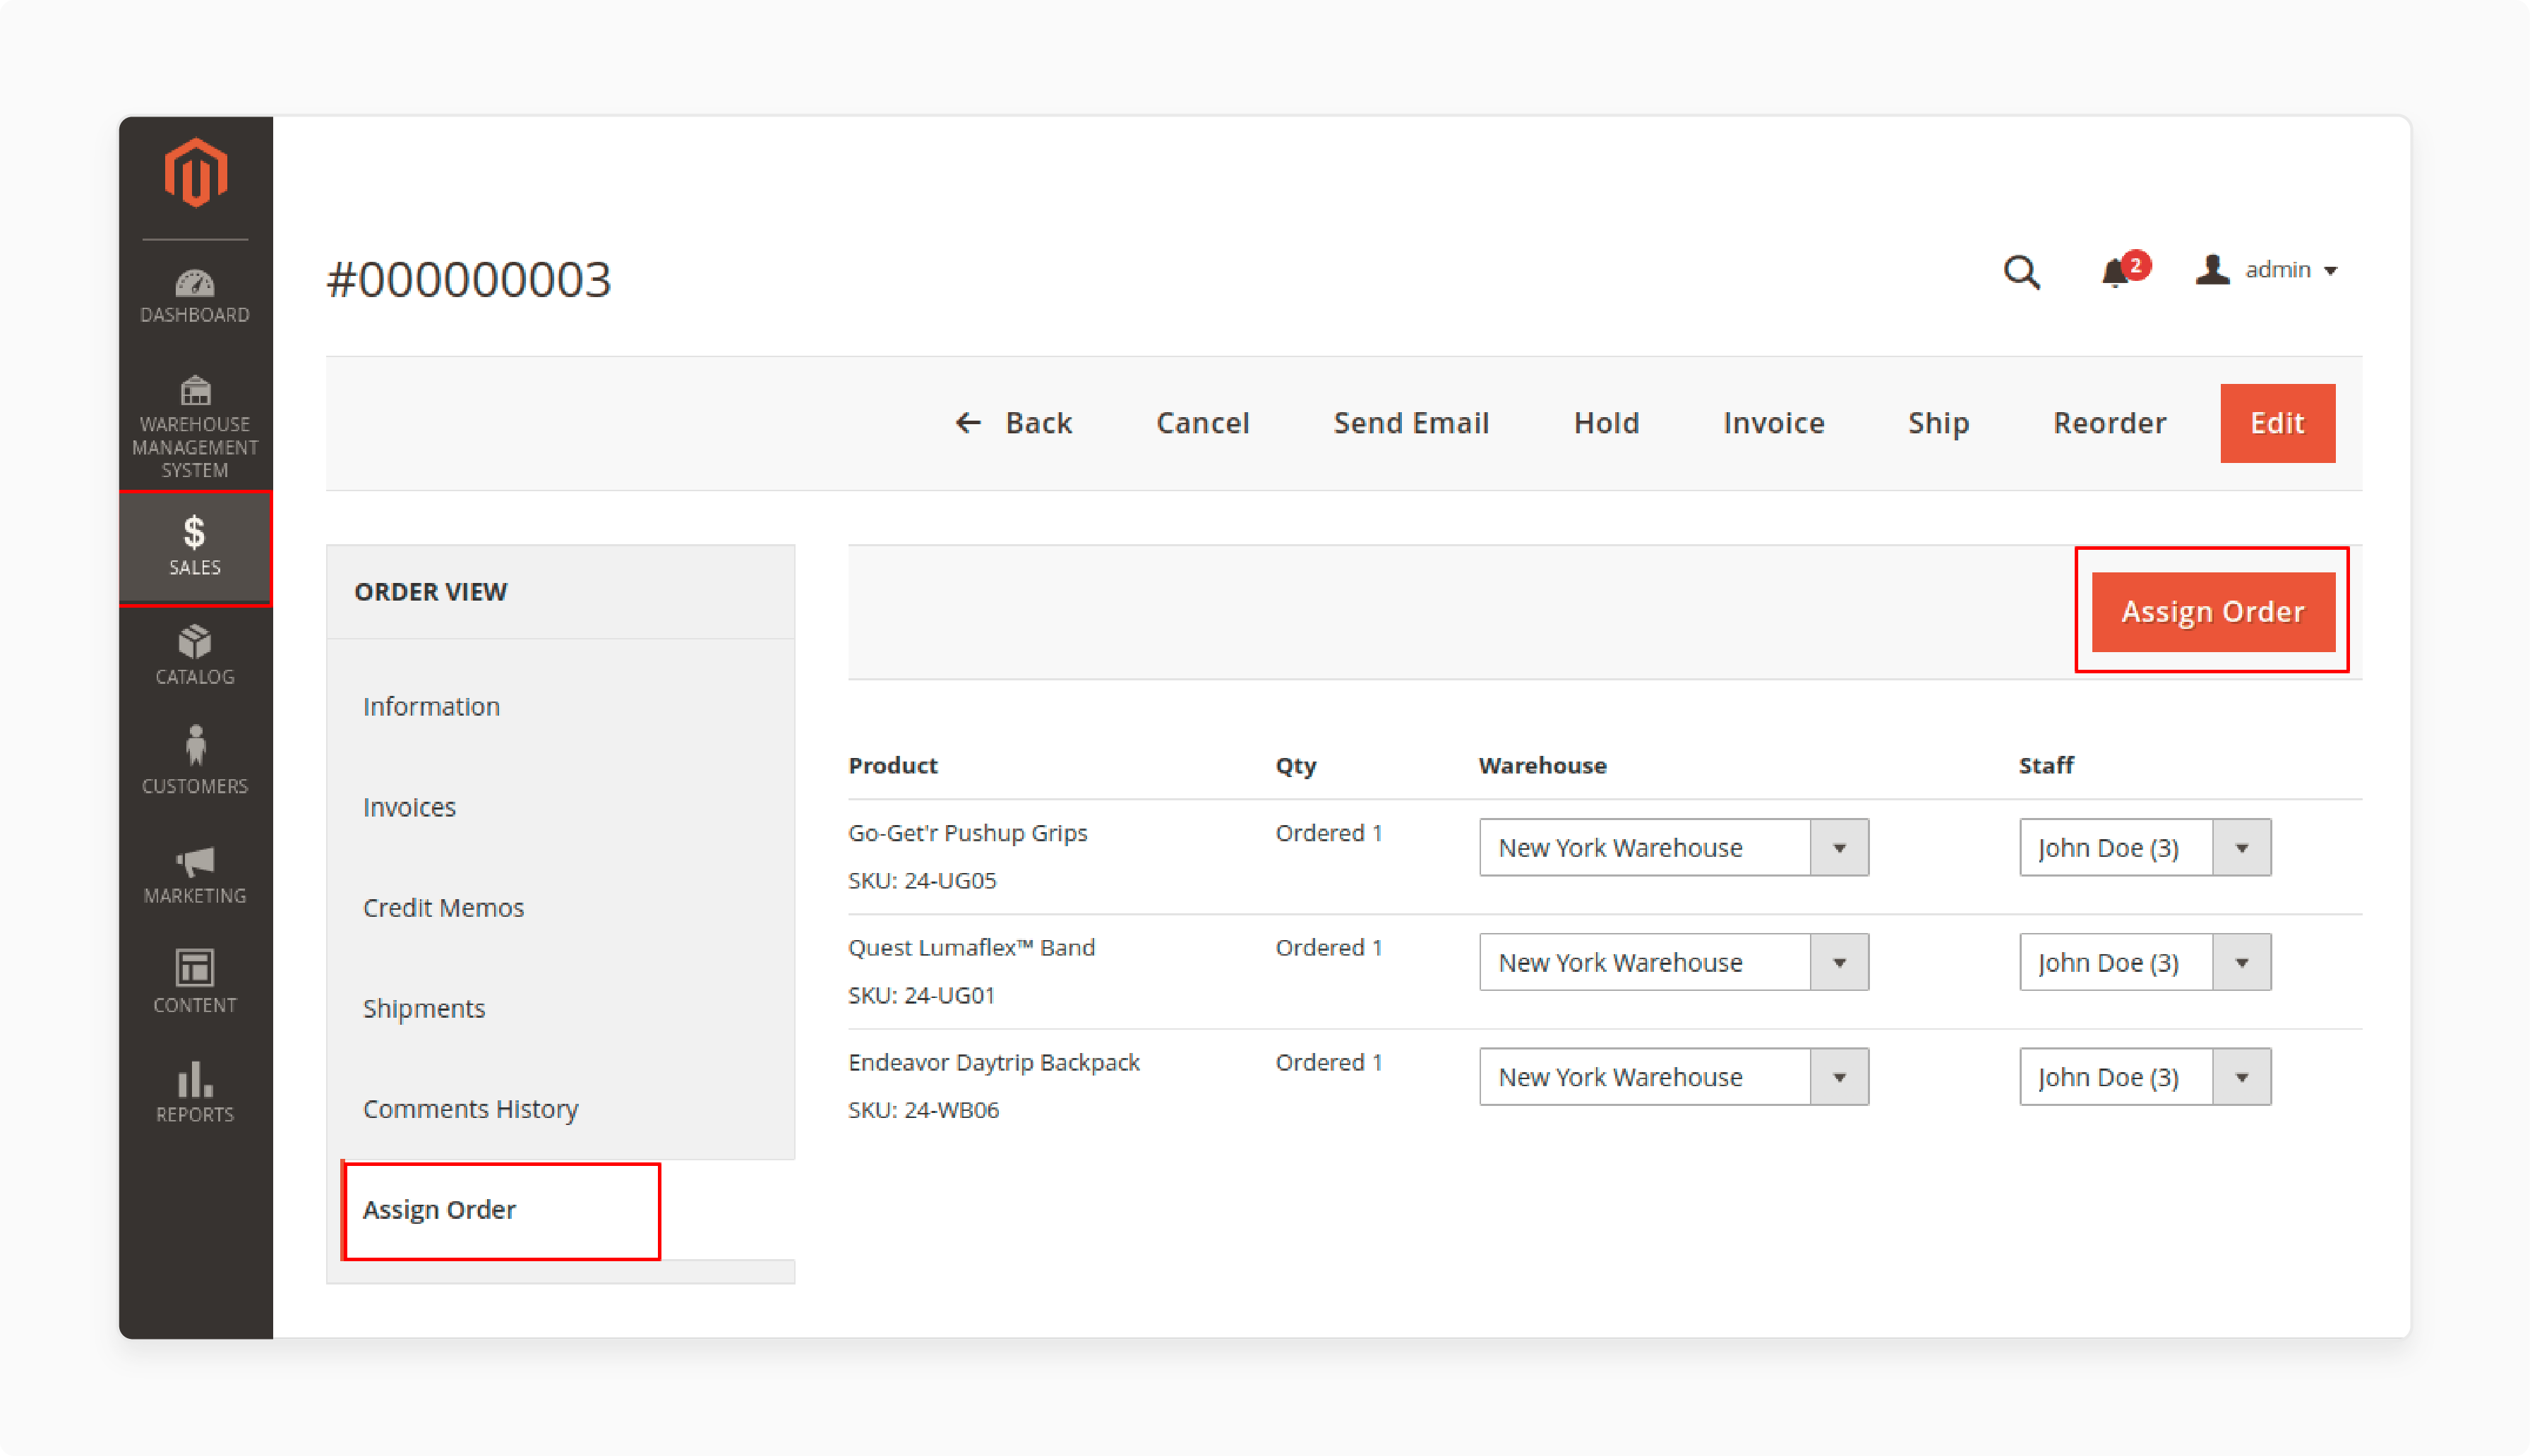Open the Marketing sidebar menu
2530x1456 pixels.
click(x=195, y=875)
